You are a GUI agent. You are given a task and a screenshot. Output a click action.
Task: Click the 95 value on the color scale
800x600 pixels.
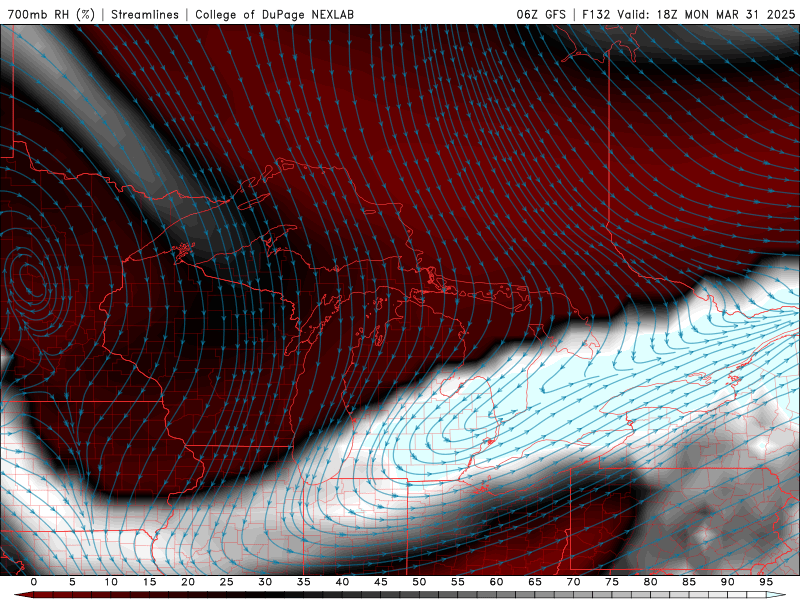tap(766, 582)
